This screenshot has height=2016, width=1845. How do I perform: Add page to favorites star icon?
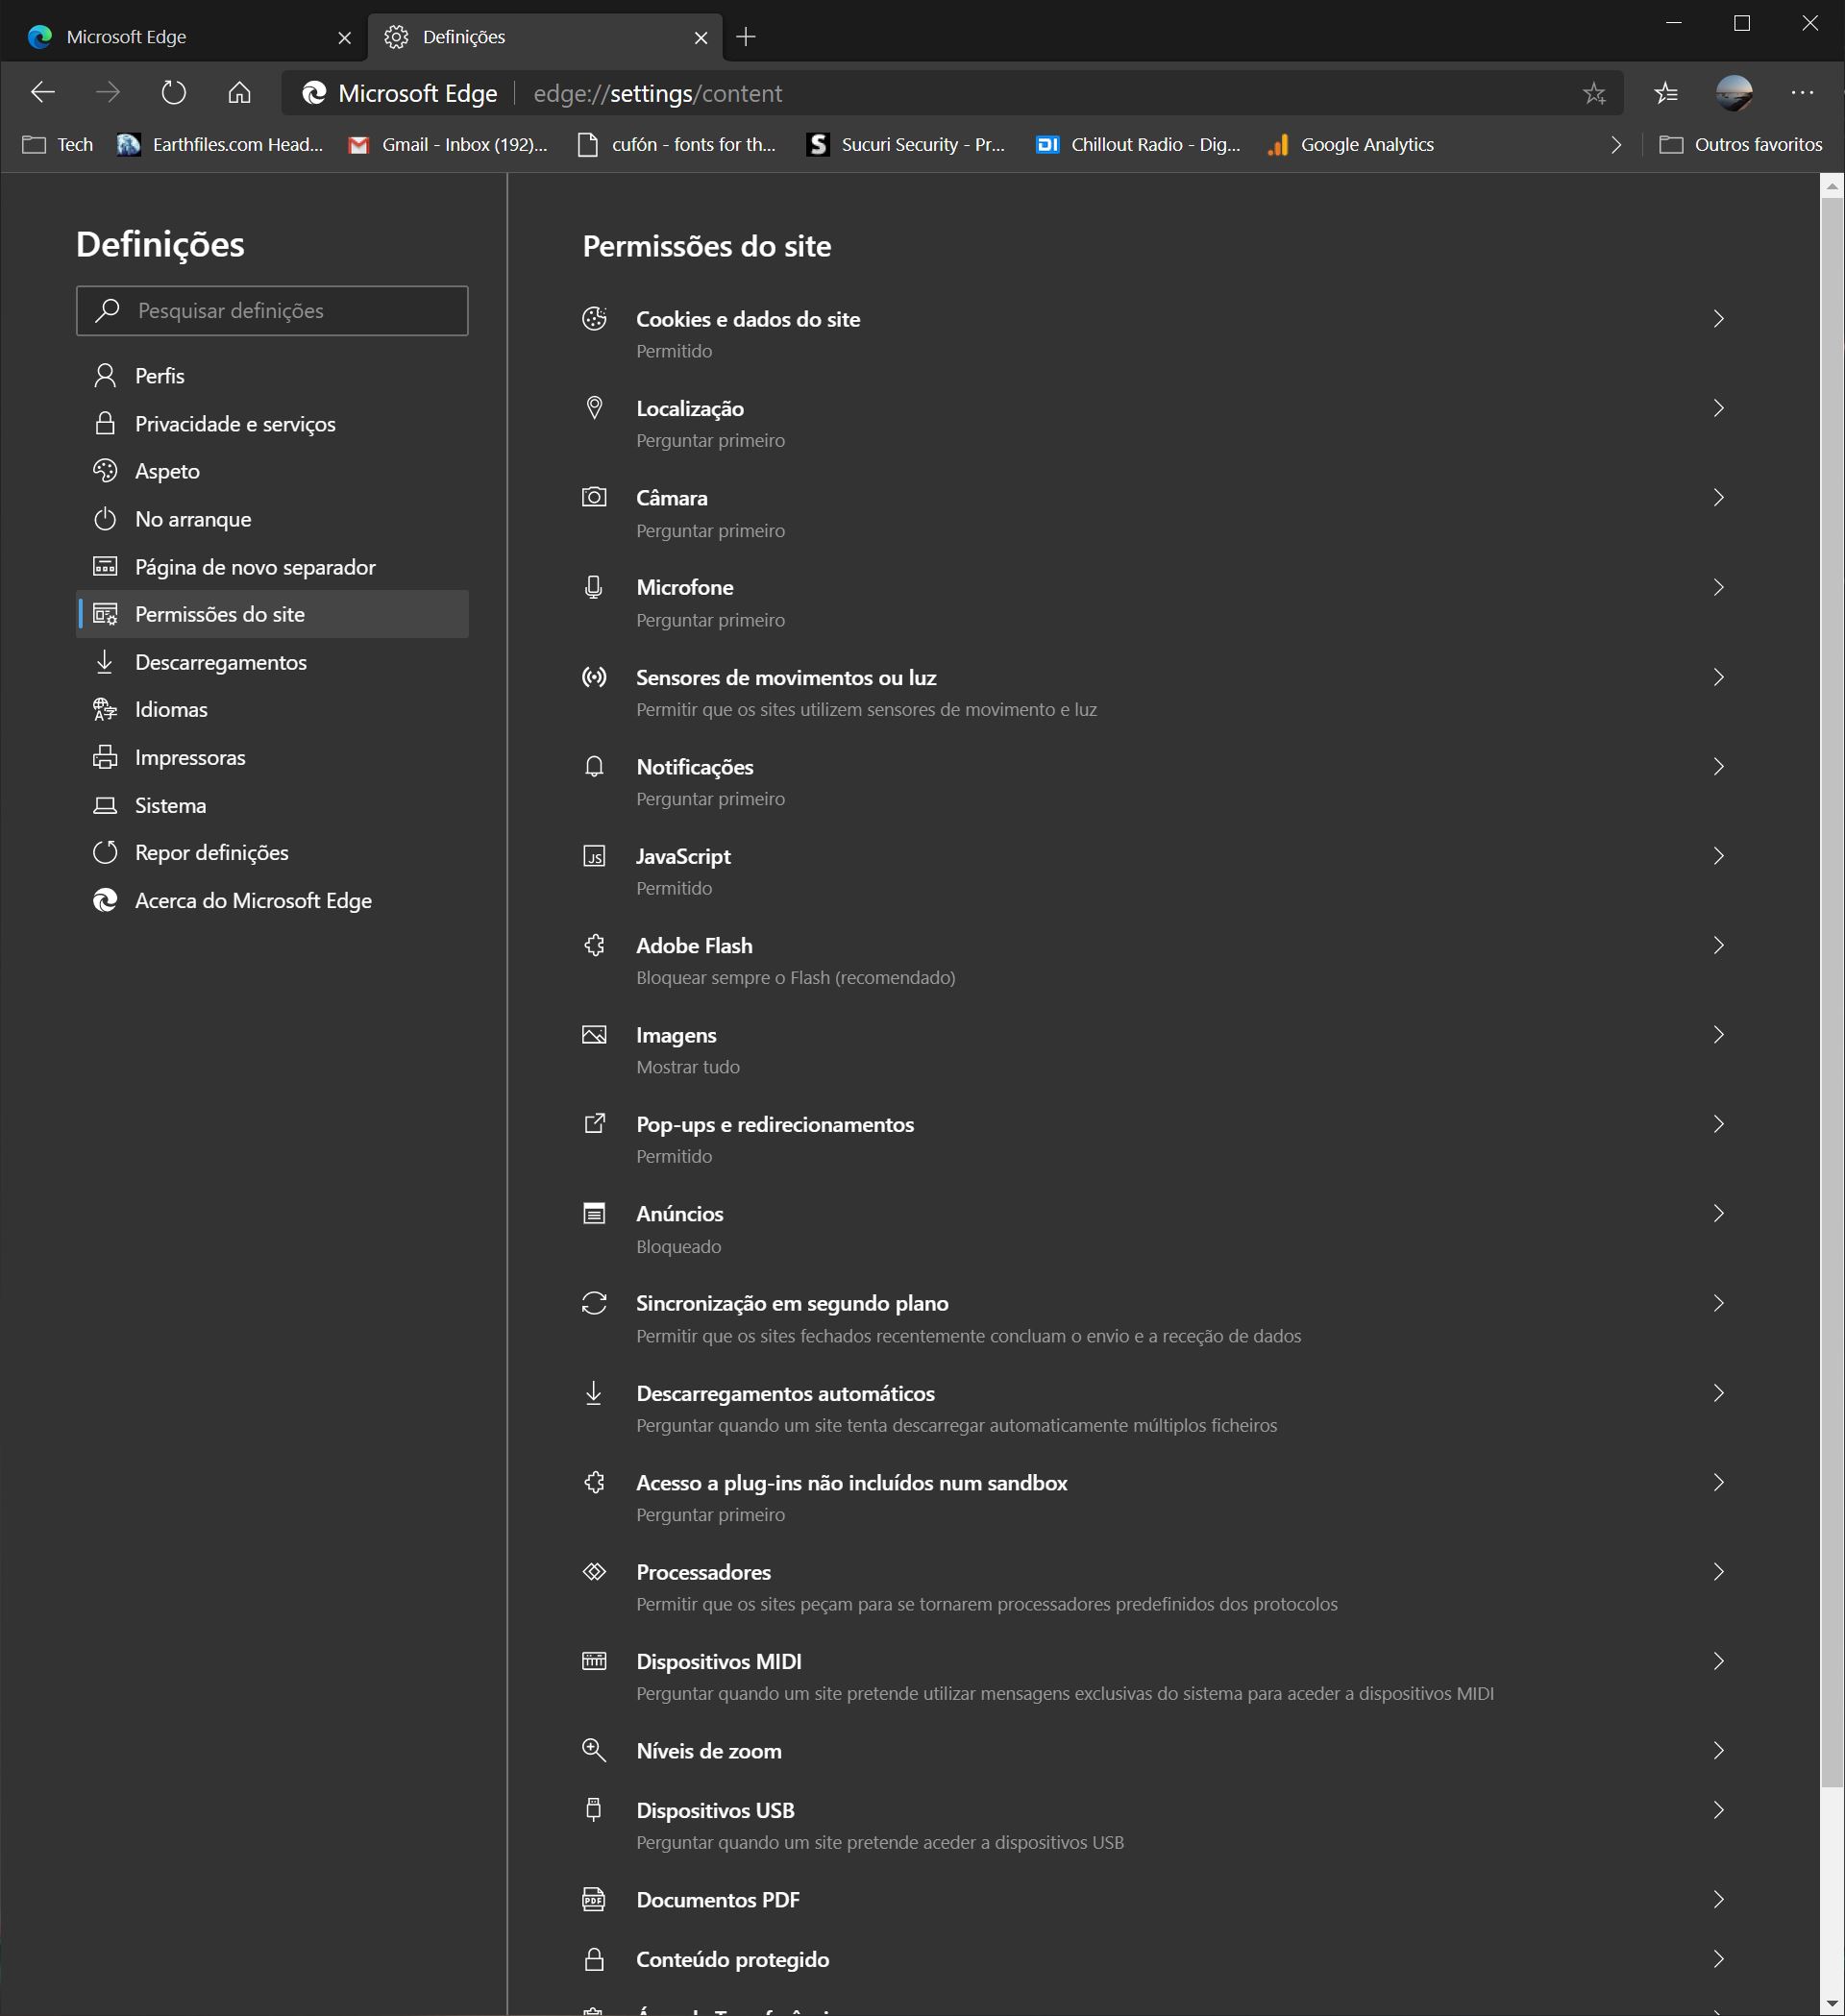tap(1594, 93)
